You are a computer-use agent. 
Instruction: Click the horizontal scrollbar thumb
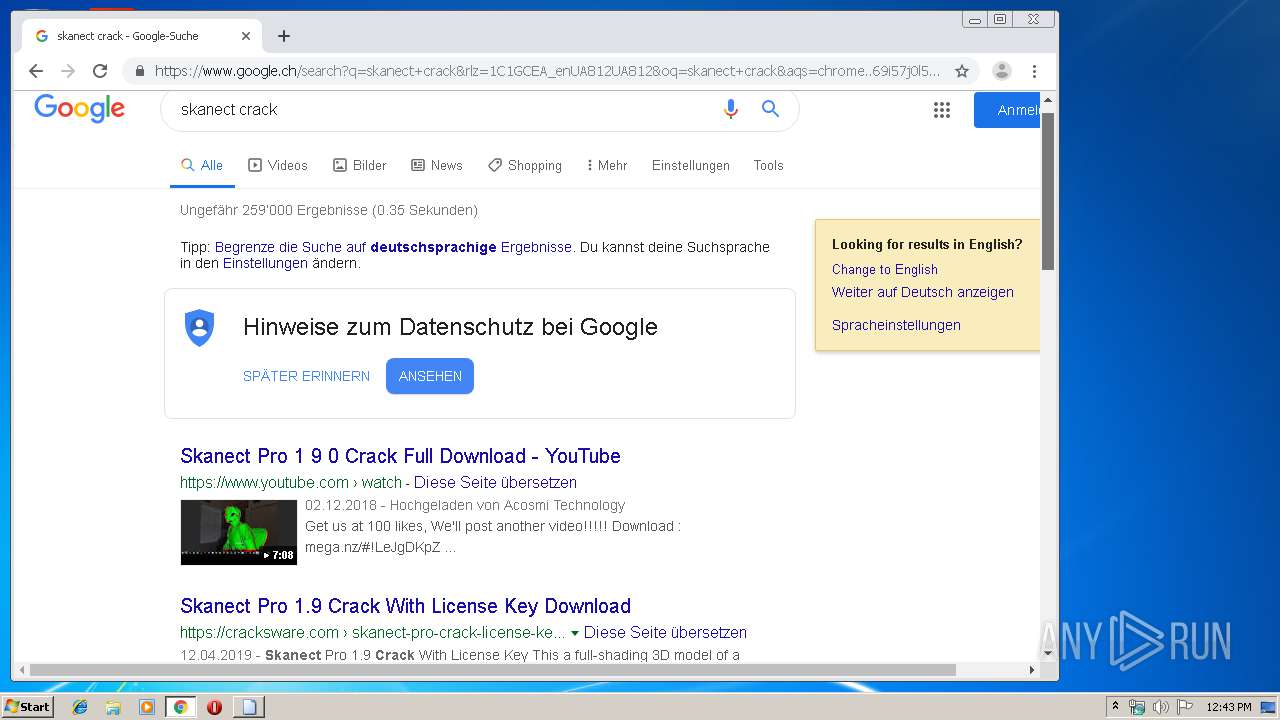pyautogui.click(x=492, y=669)
